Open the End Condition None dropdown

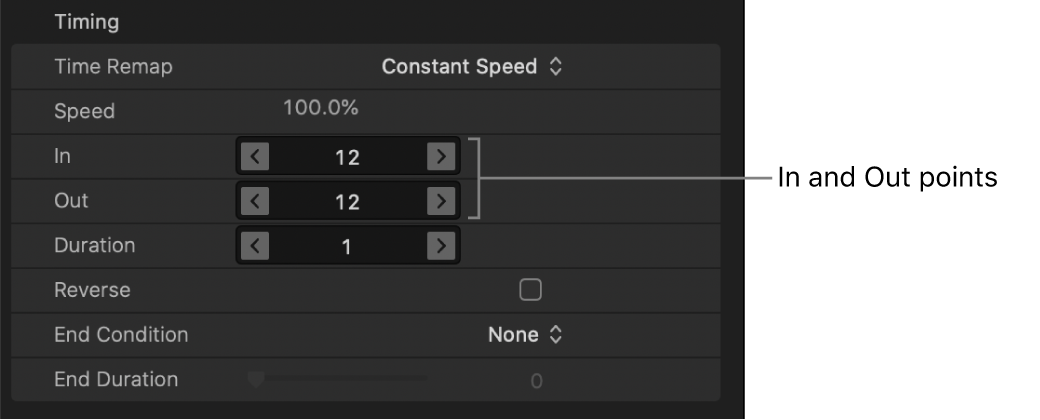525,335
